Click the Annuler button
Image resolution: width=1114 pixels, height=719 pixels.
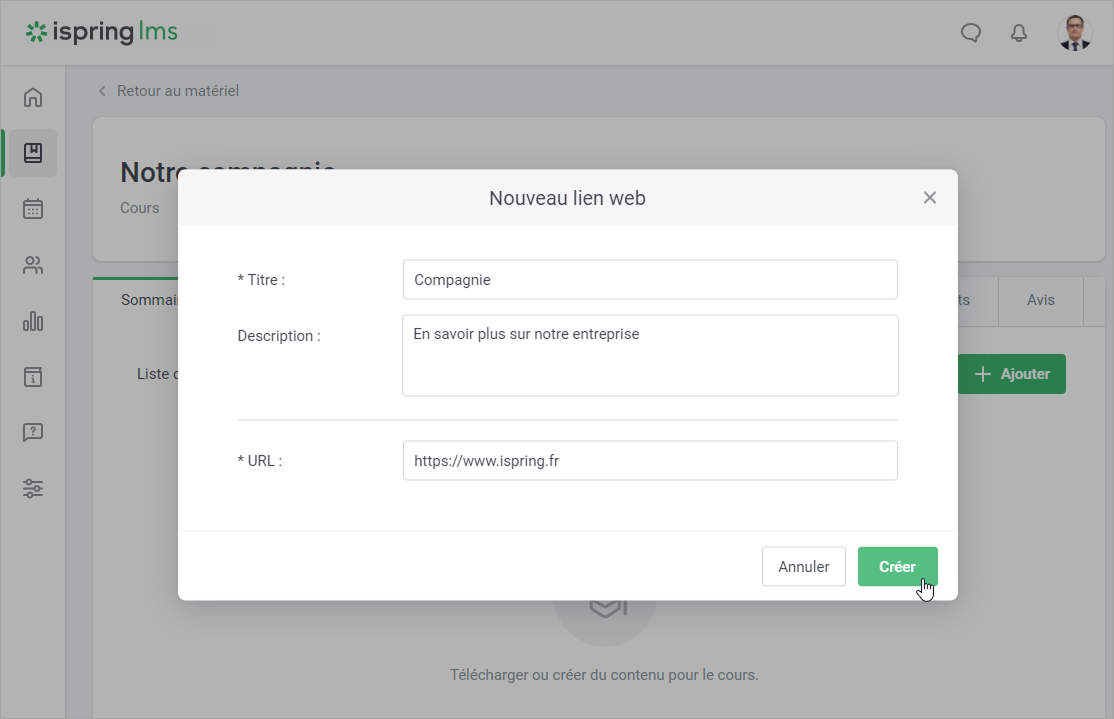803,566
